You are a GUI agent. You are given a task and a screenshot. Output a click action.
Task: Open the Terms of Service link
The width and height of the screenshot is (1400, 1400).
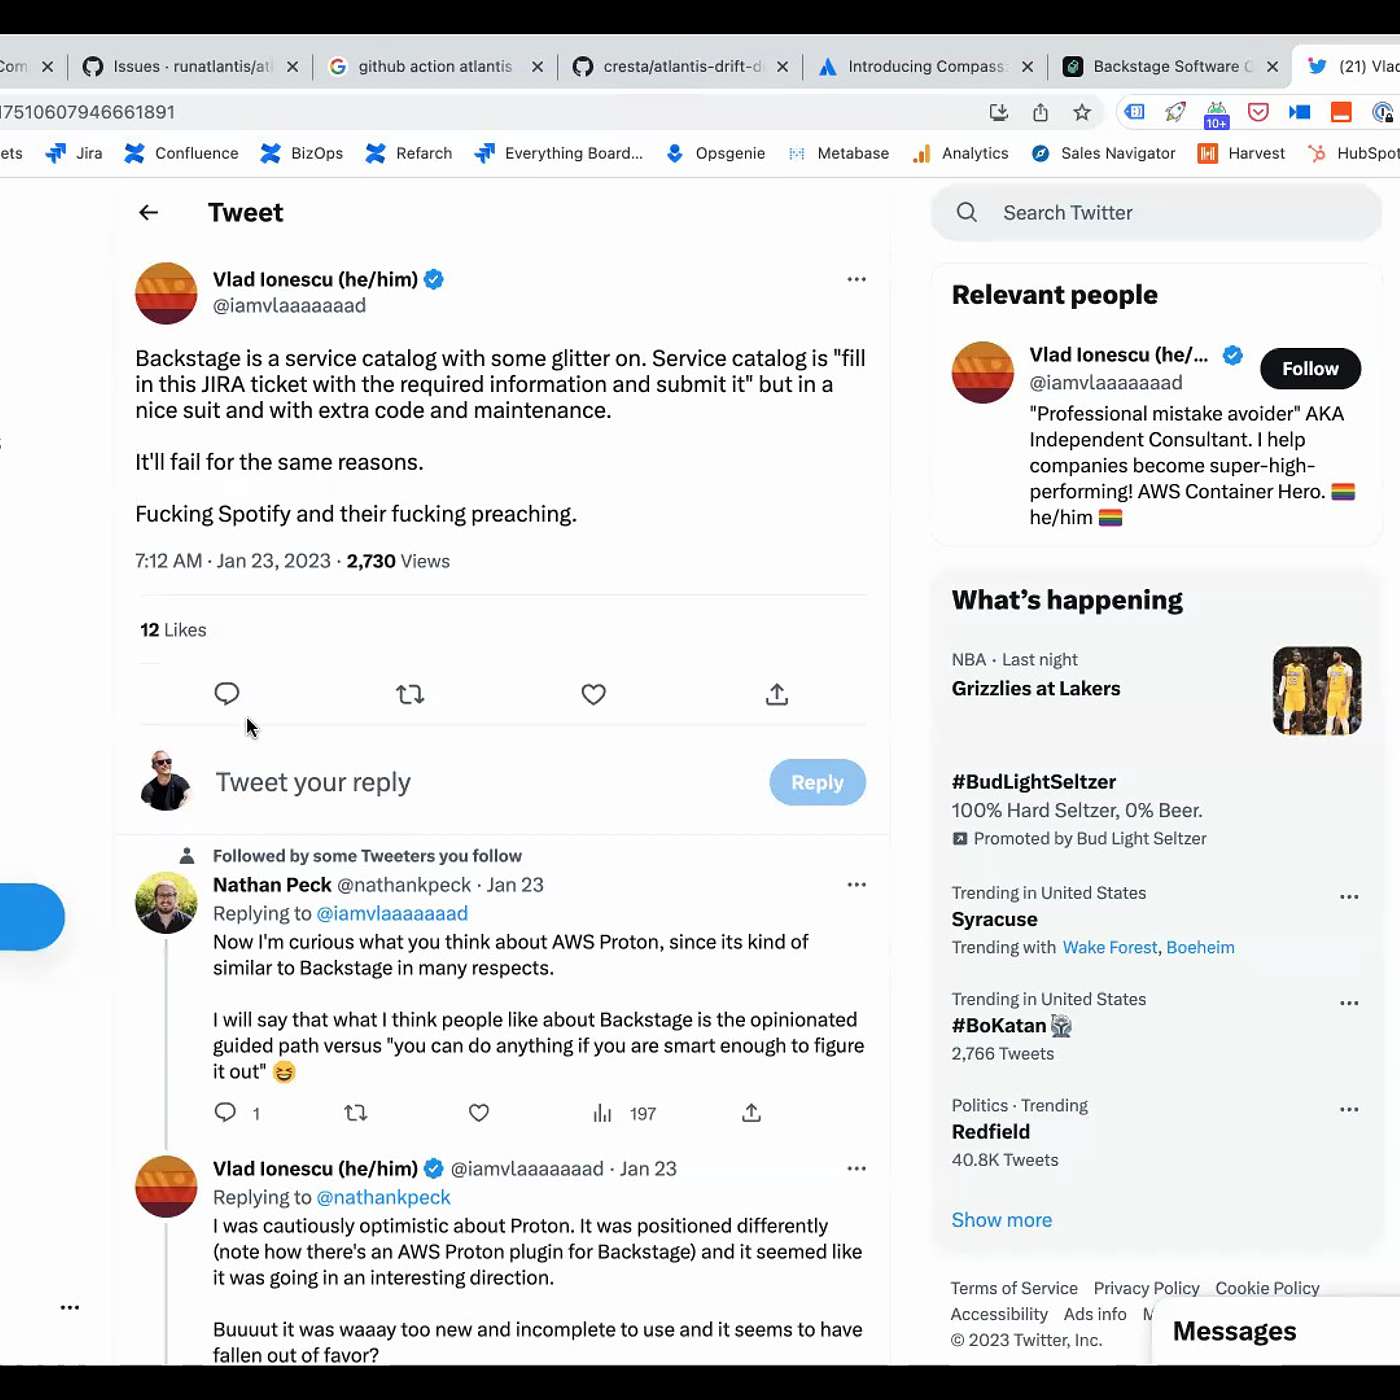[1014, 1288]
